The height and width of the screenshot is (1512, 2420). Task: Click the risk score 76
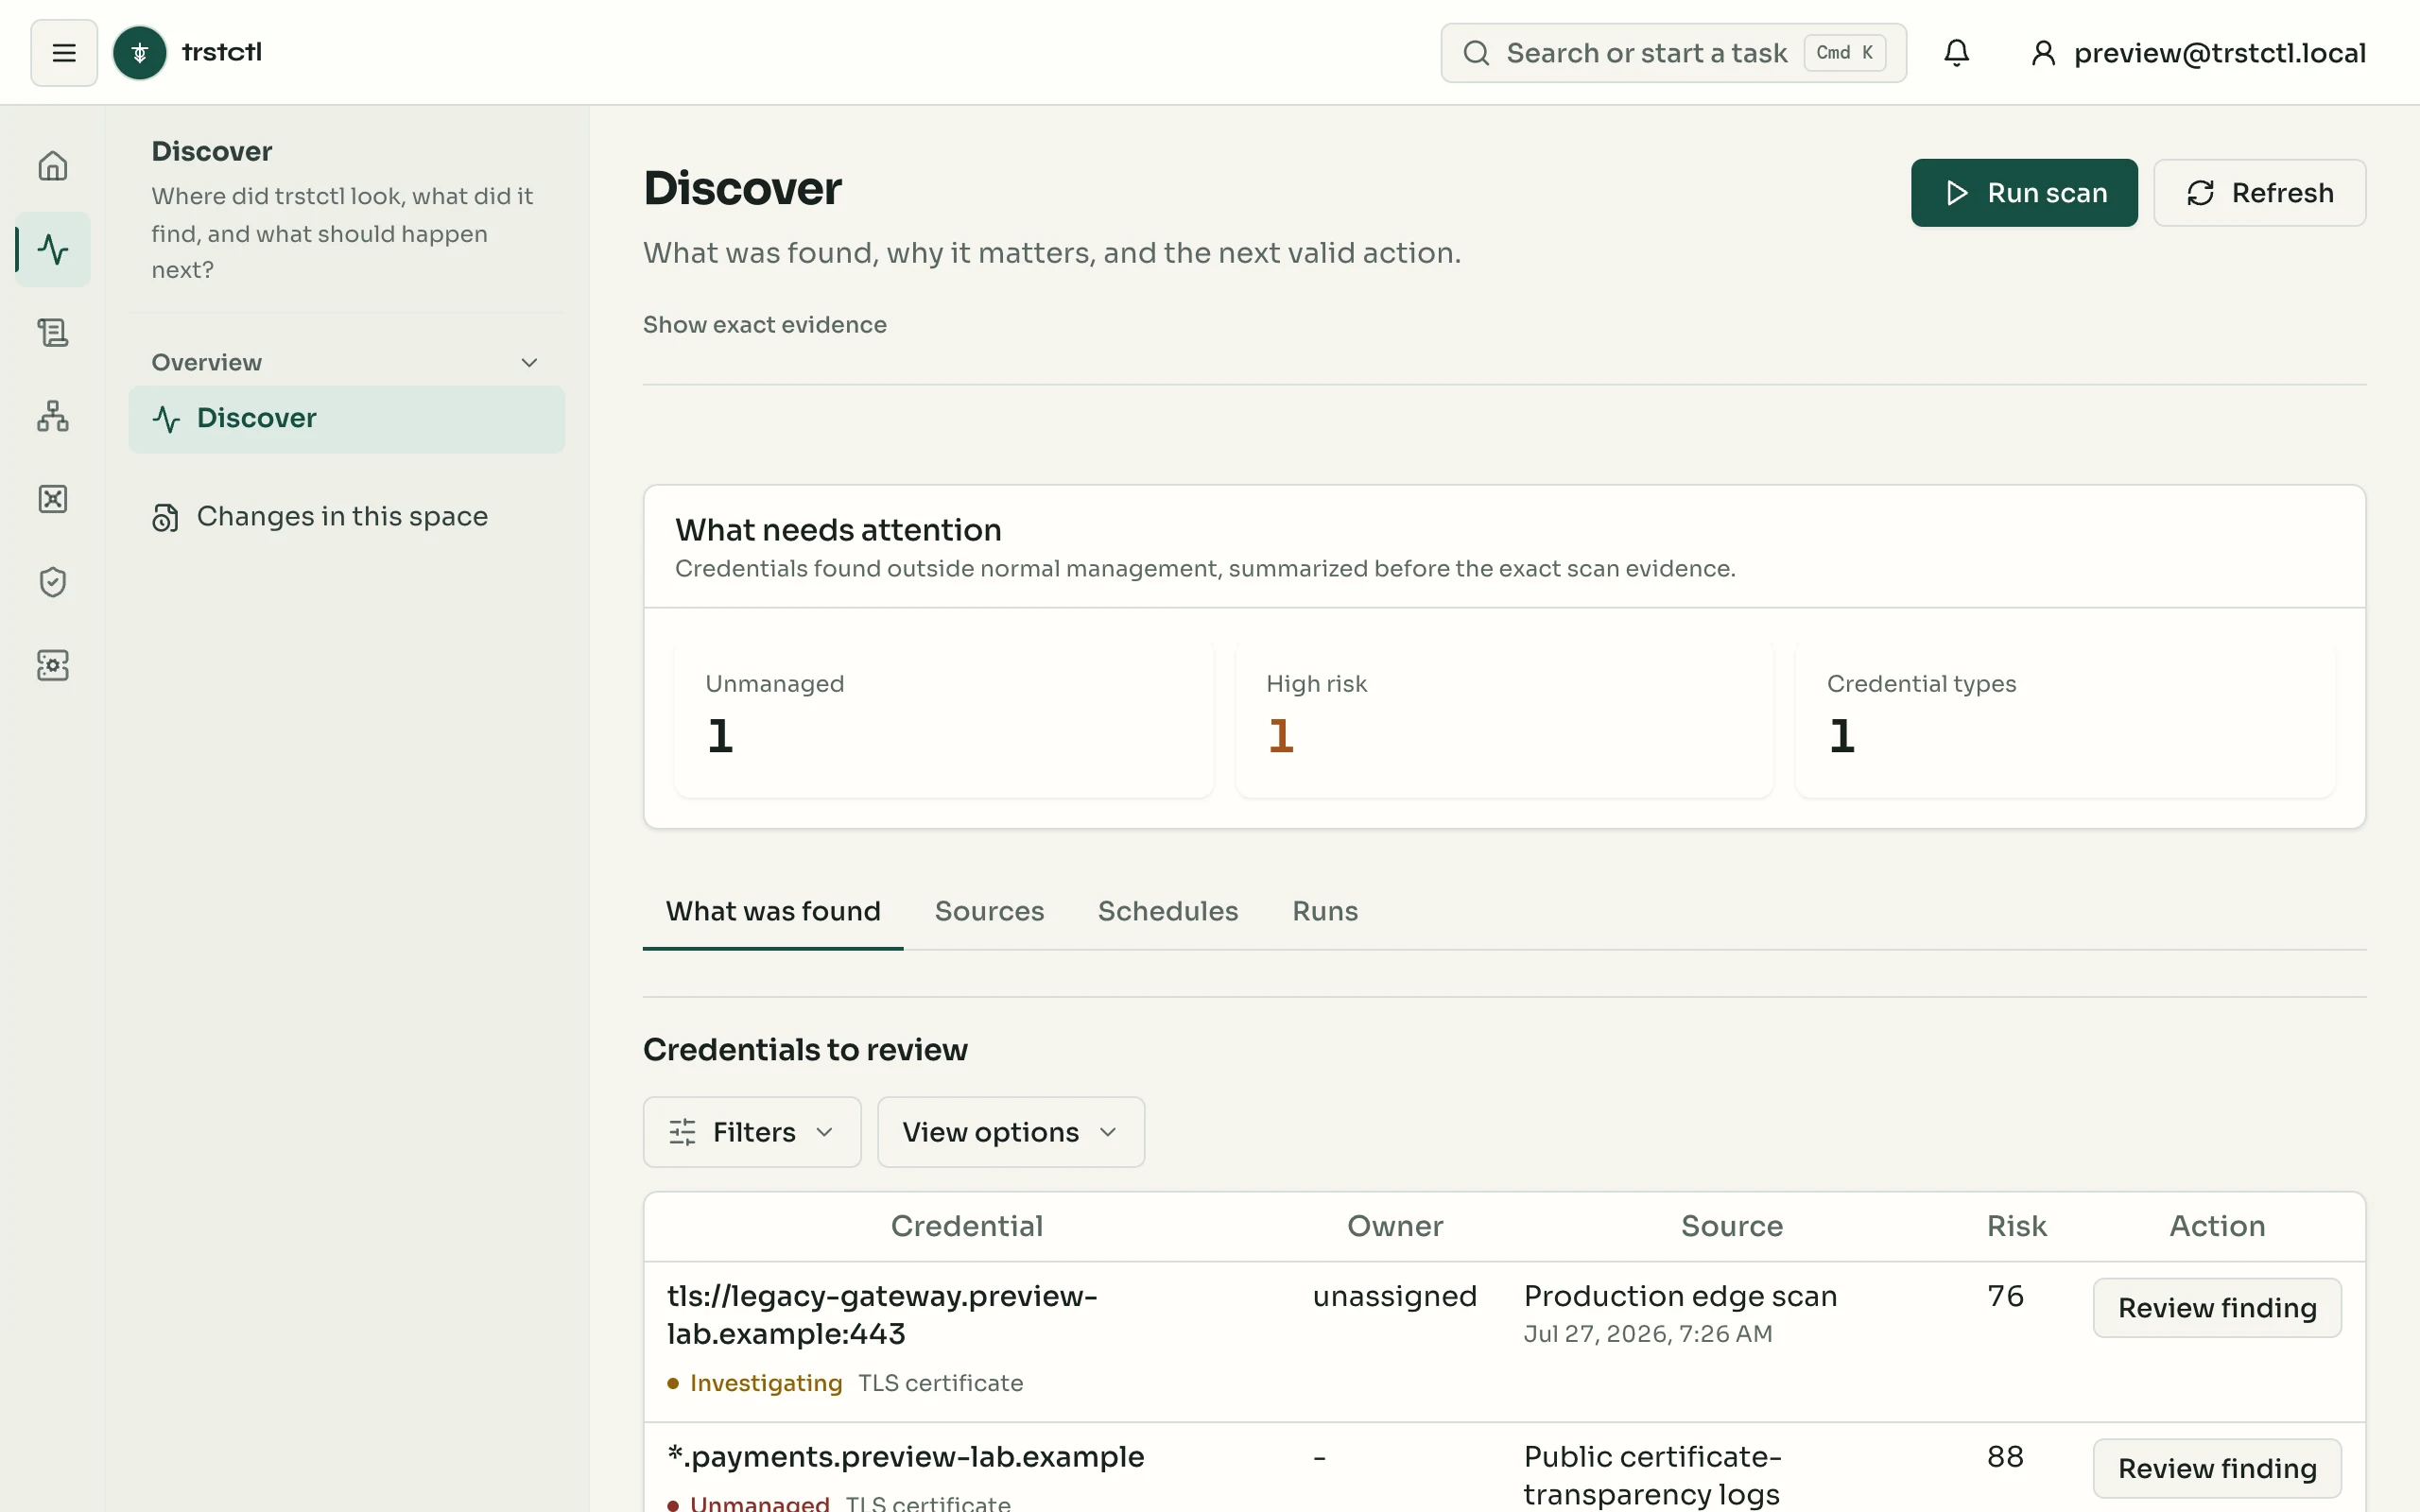coord(2005,1296)
